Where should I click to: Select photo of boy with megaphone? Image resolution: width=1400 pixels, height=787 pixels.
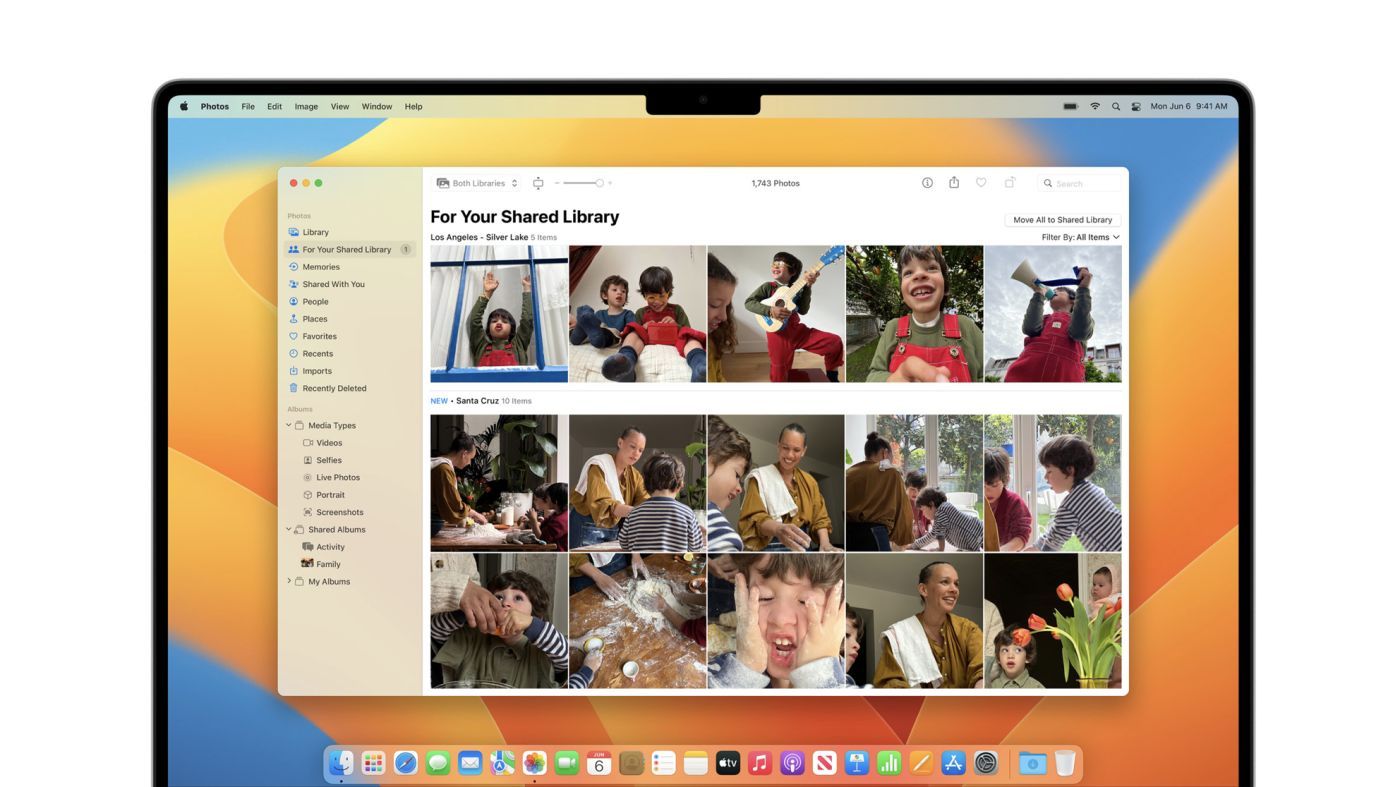(x=1053, y=314)
